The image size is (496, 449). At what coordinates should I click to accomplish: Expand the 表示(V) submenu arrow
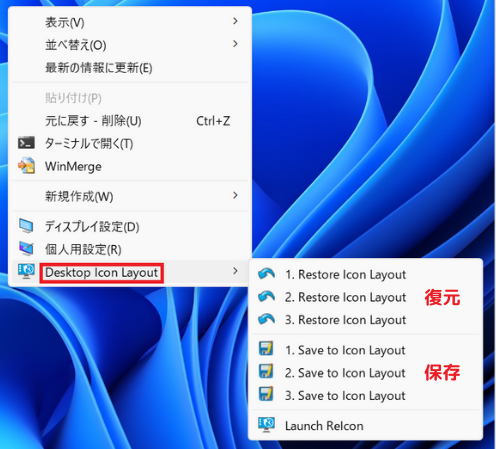coord(235,21)
